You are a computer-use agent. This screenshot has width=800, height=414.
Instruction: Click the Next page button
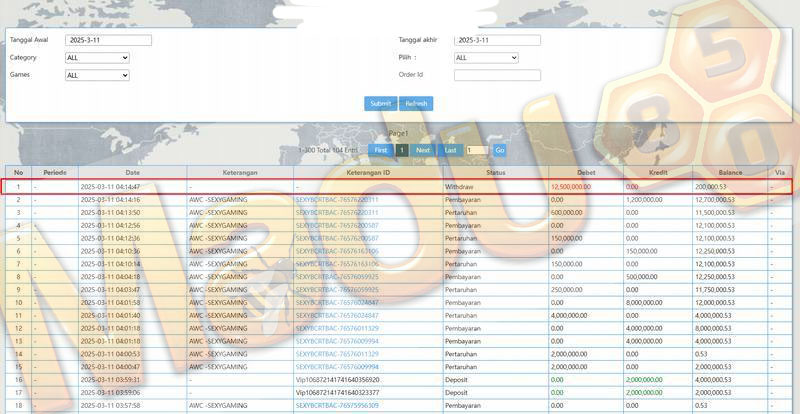[x=422, y=150]
